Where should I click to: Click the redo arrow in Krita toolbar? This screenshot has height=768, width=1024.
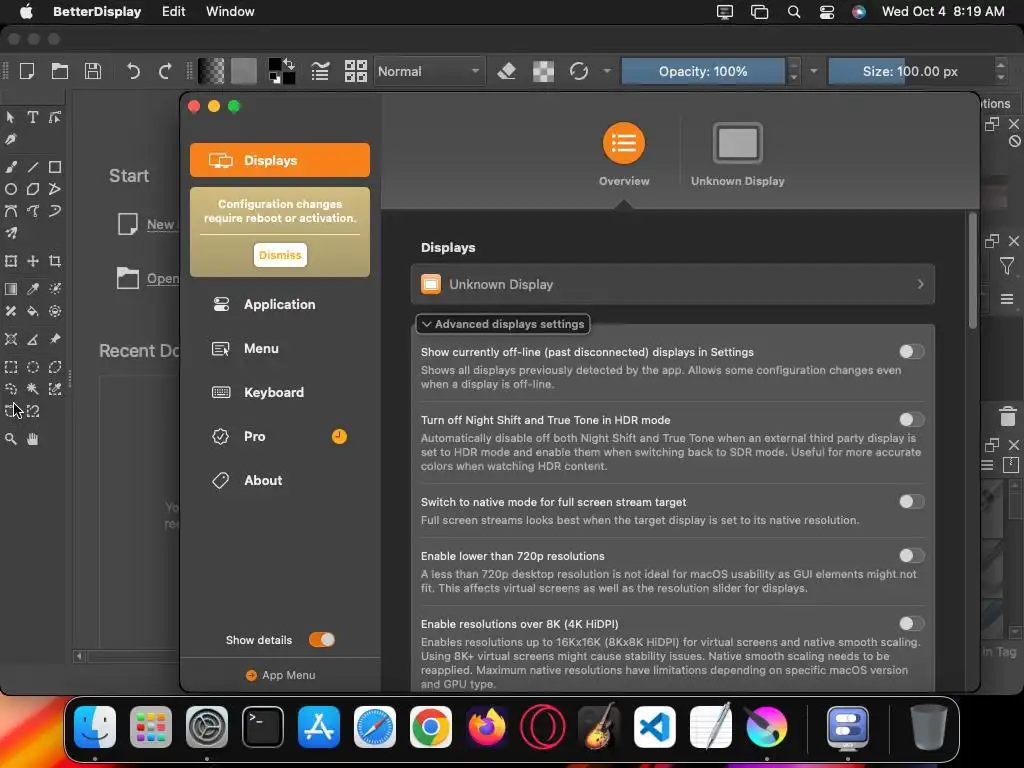pos(165,71)
